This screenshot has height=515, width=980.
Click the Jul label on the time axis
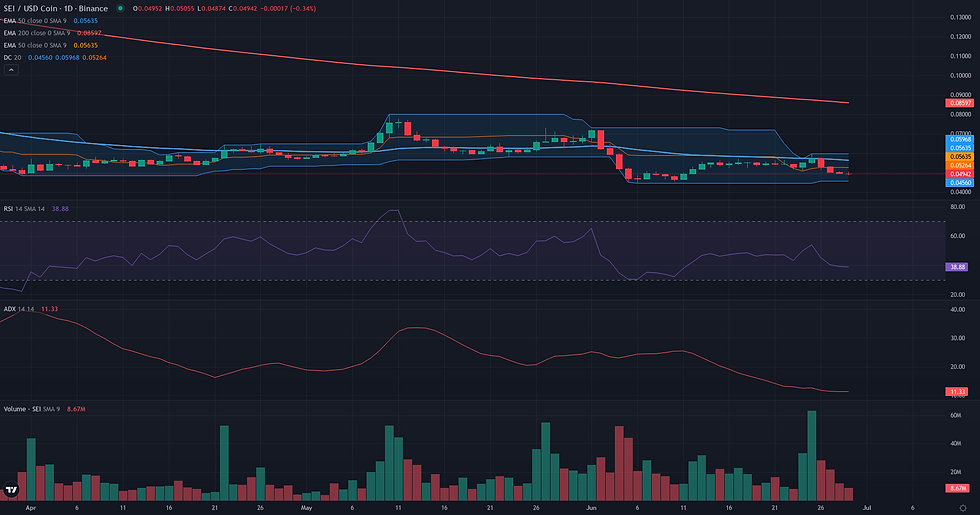(x=866, y=508)
